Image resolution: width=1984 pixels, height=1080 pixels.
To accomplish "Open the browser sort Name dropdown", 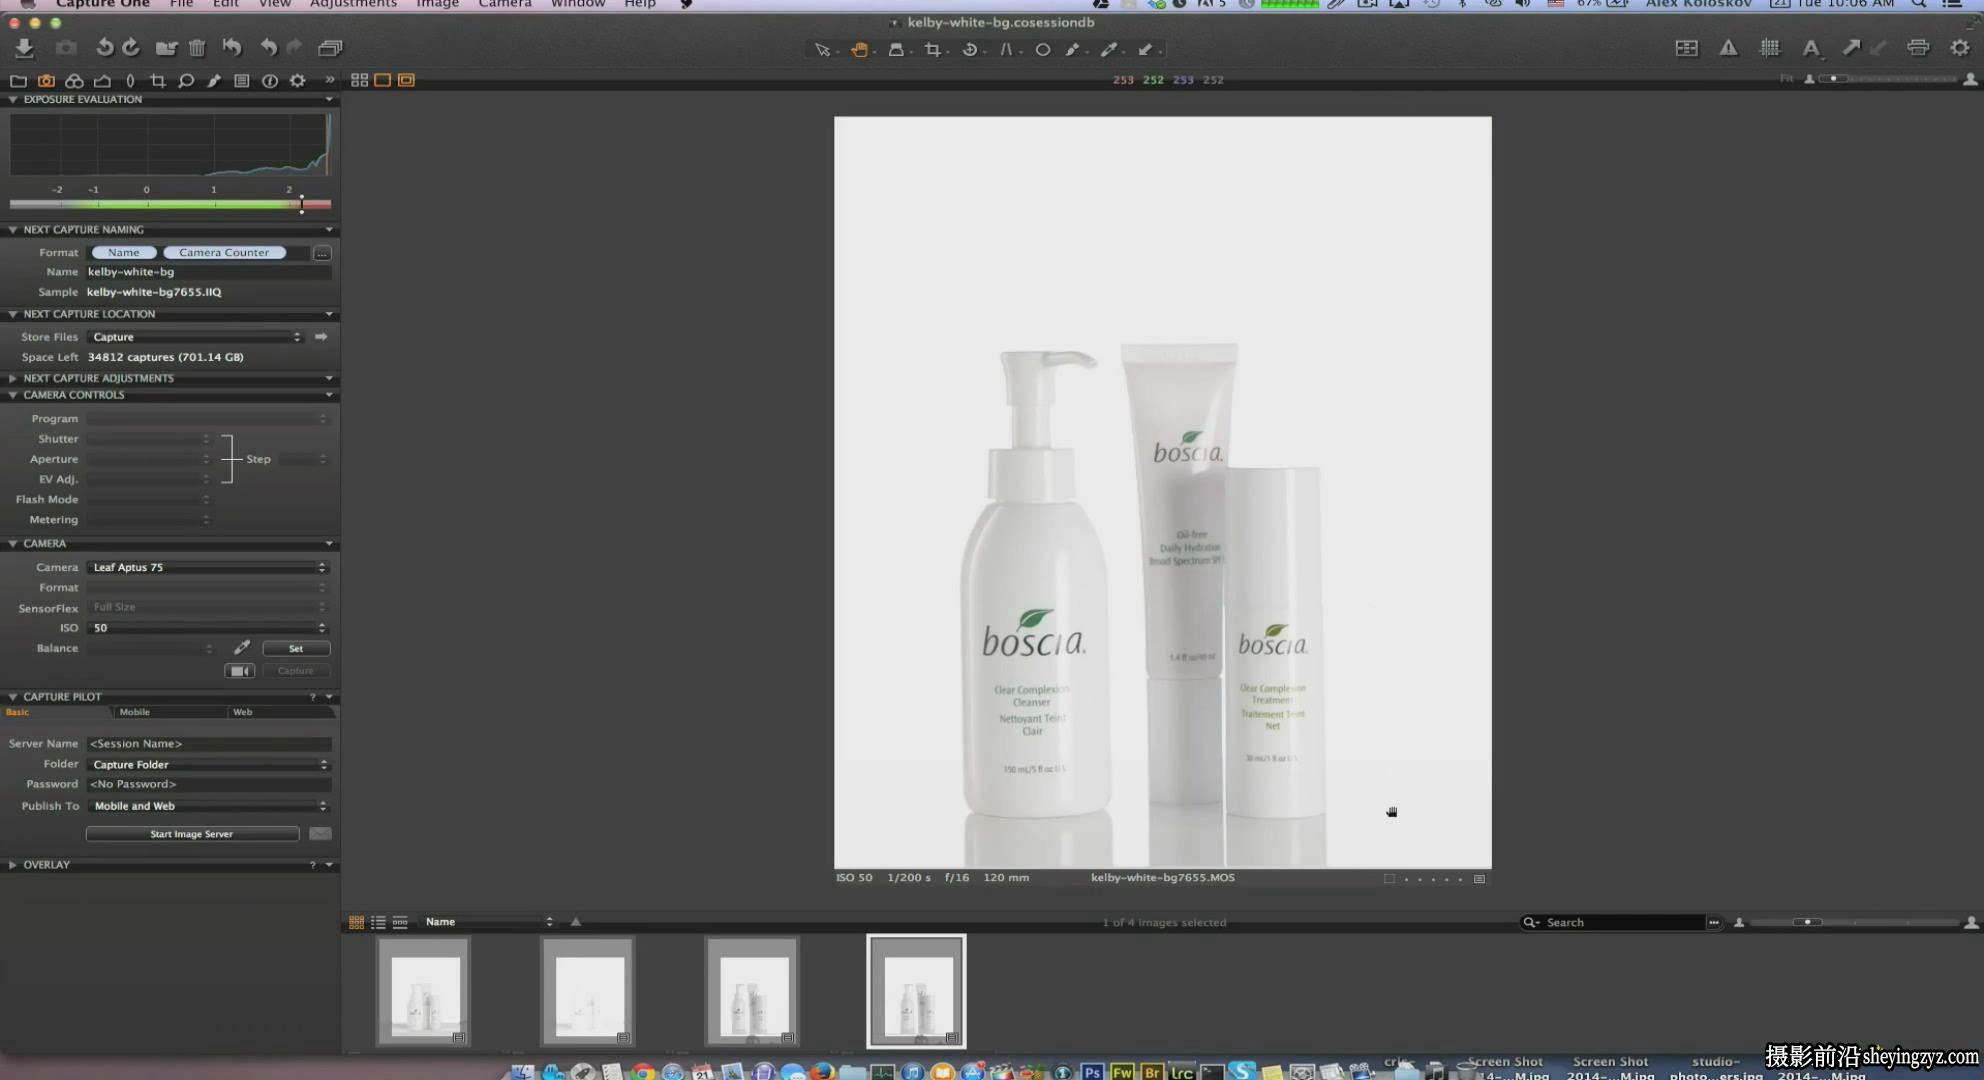I will pyautogui.click(x=488, y=922).
